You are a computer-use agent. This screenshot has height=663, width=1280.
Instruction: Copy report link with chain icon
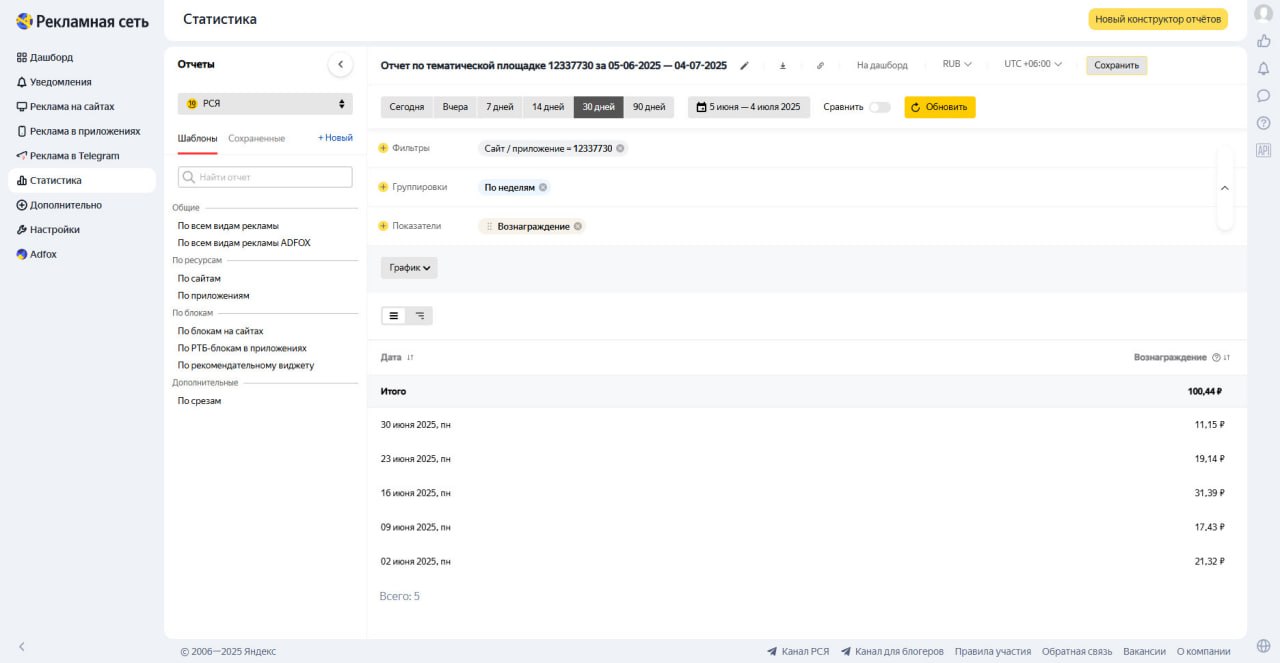tap(820, 65)
